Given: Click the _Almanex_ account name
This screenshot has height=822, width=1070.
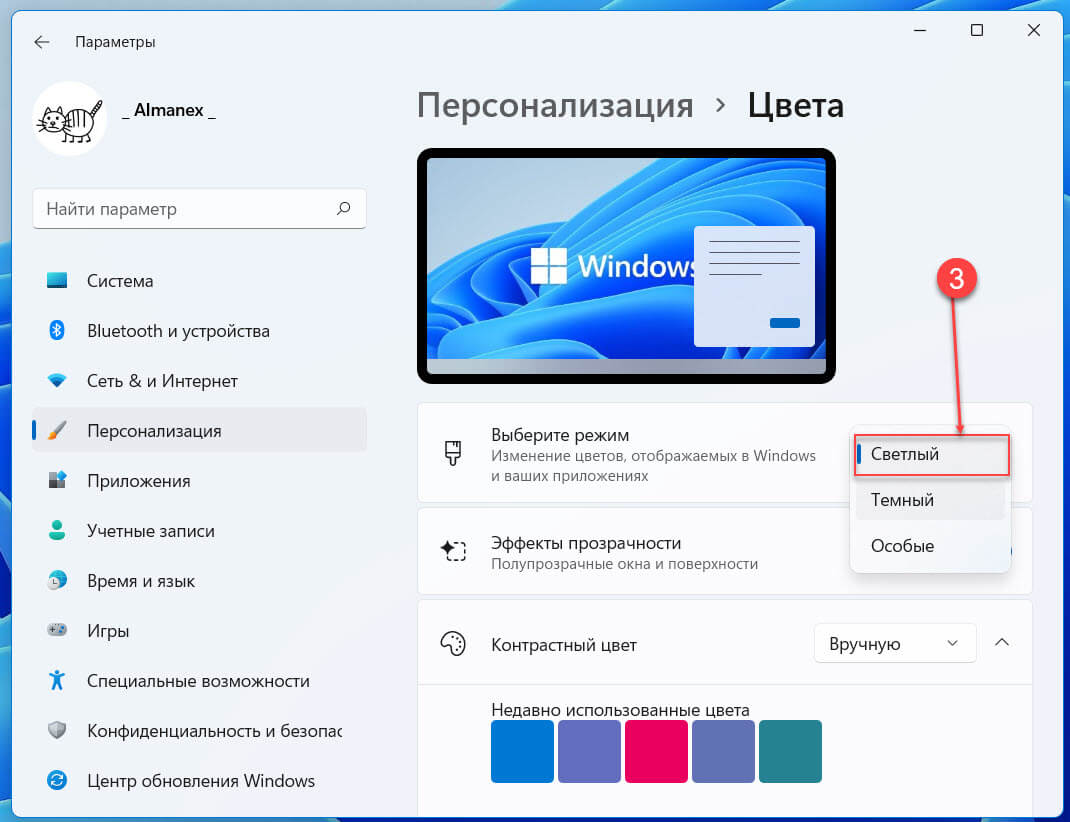Looking at the screenshot, I should (x=169, y=110).
